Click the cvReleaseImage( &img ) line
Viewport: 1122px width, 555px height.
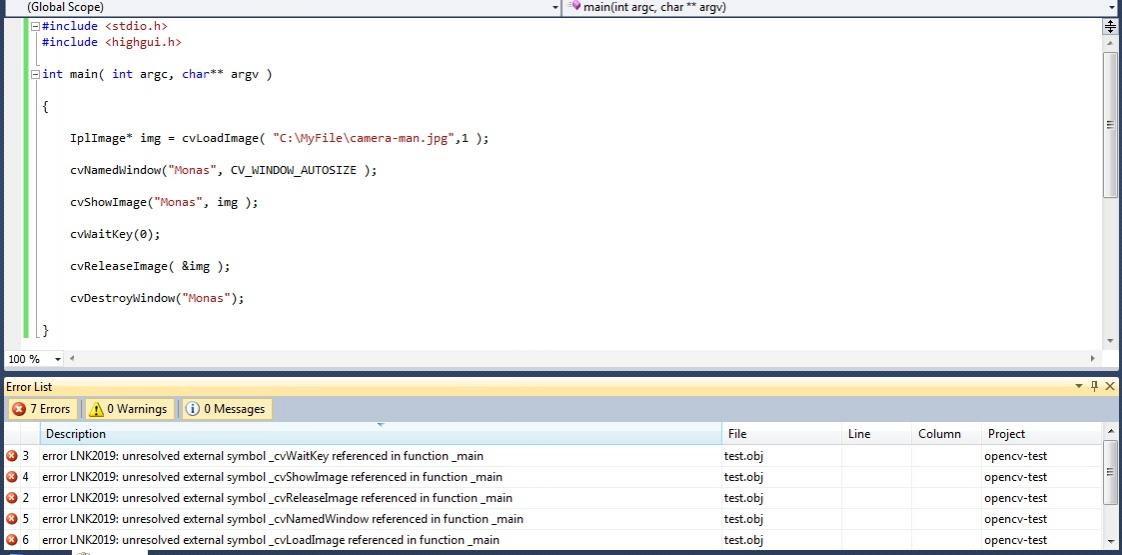click(x=150, y=266)
